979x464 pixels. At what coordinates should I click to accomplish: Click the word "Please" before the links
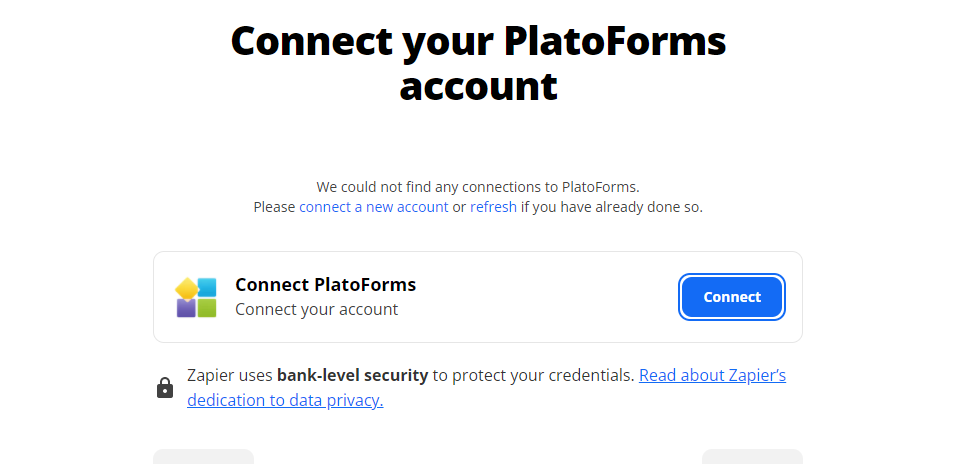coord(274,207)
